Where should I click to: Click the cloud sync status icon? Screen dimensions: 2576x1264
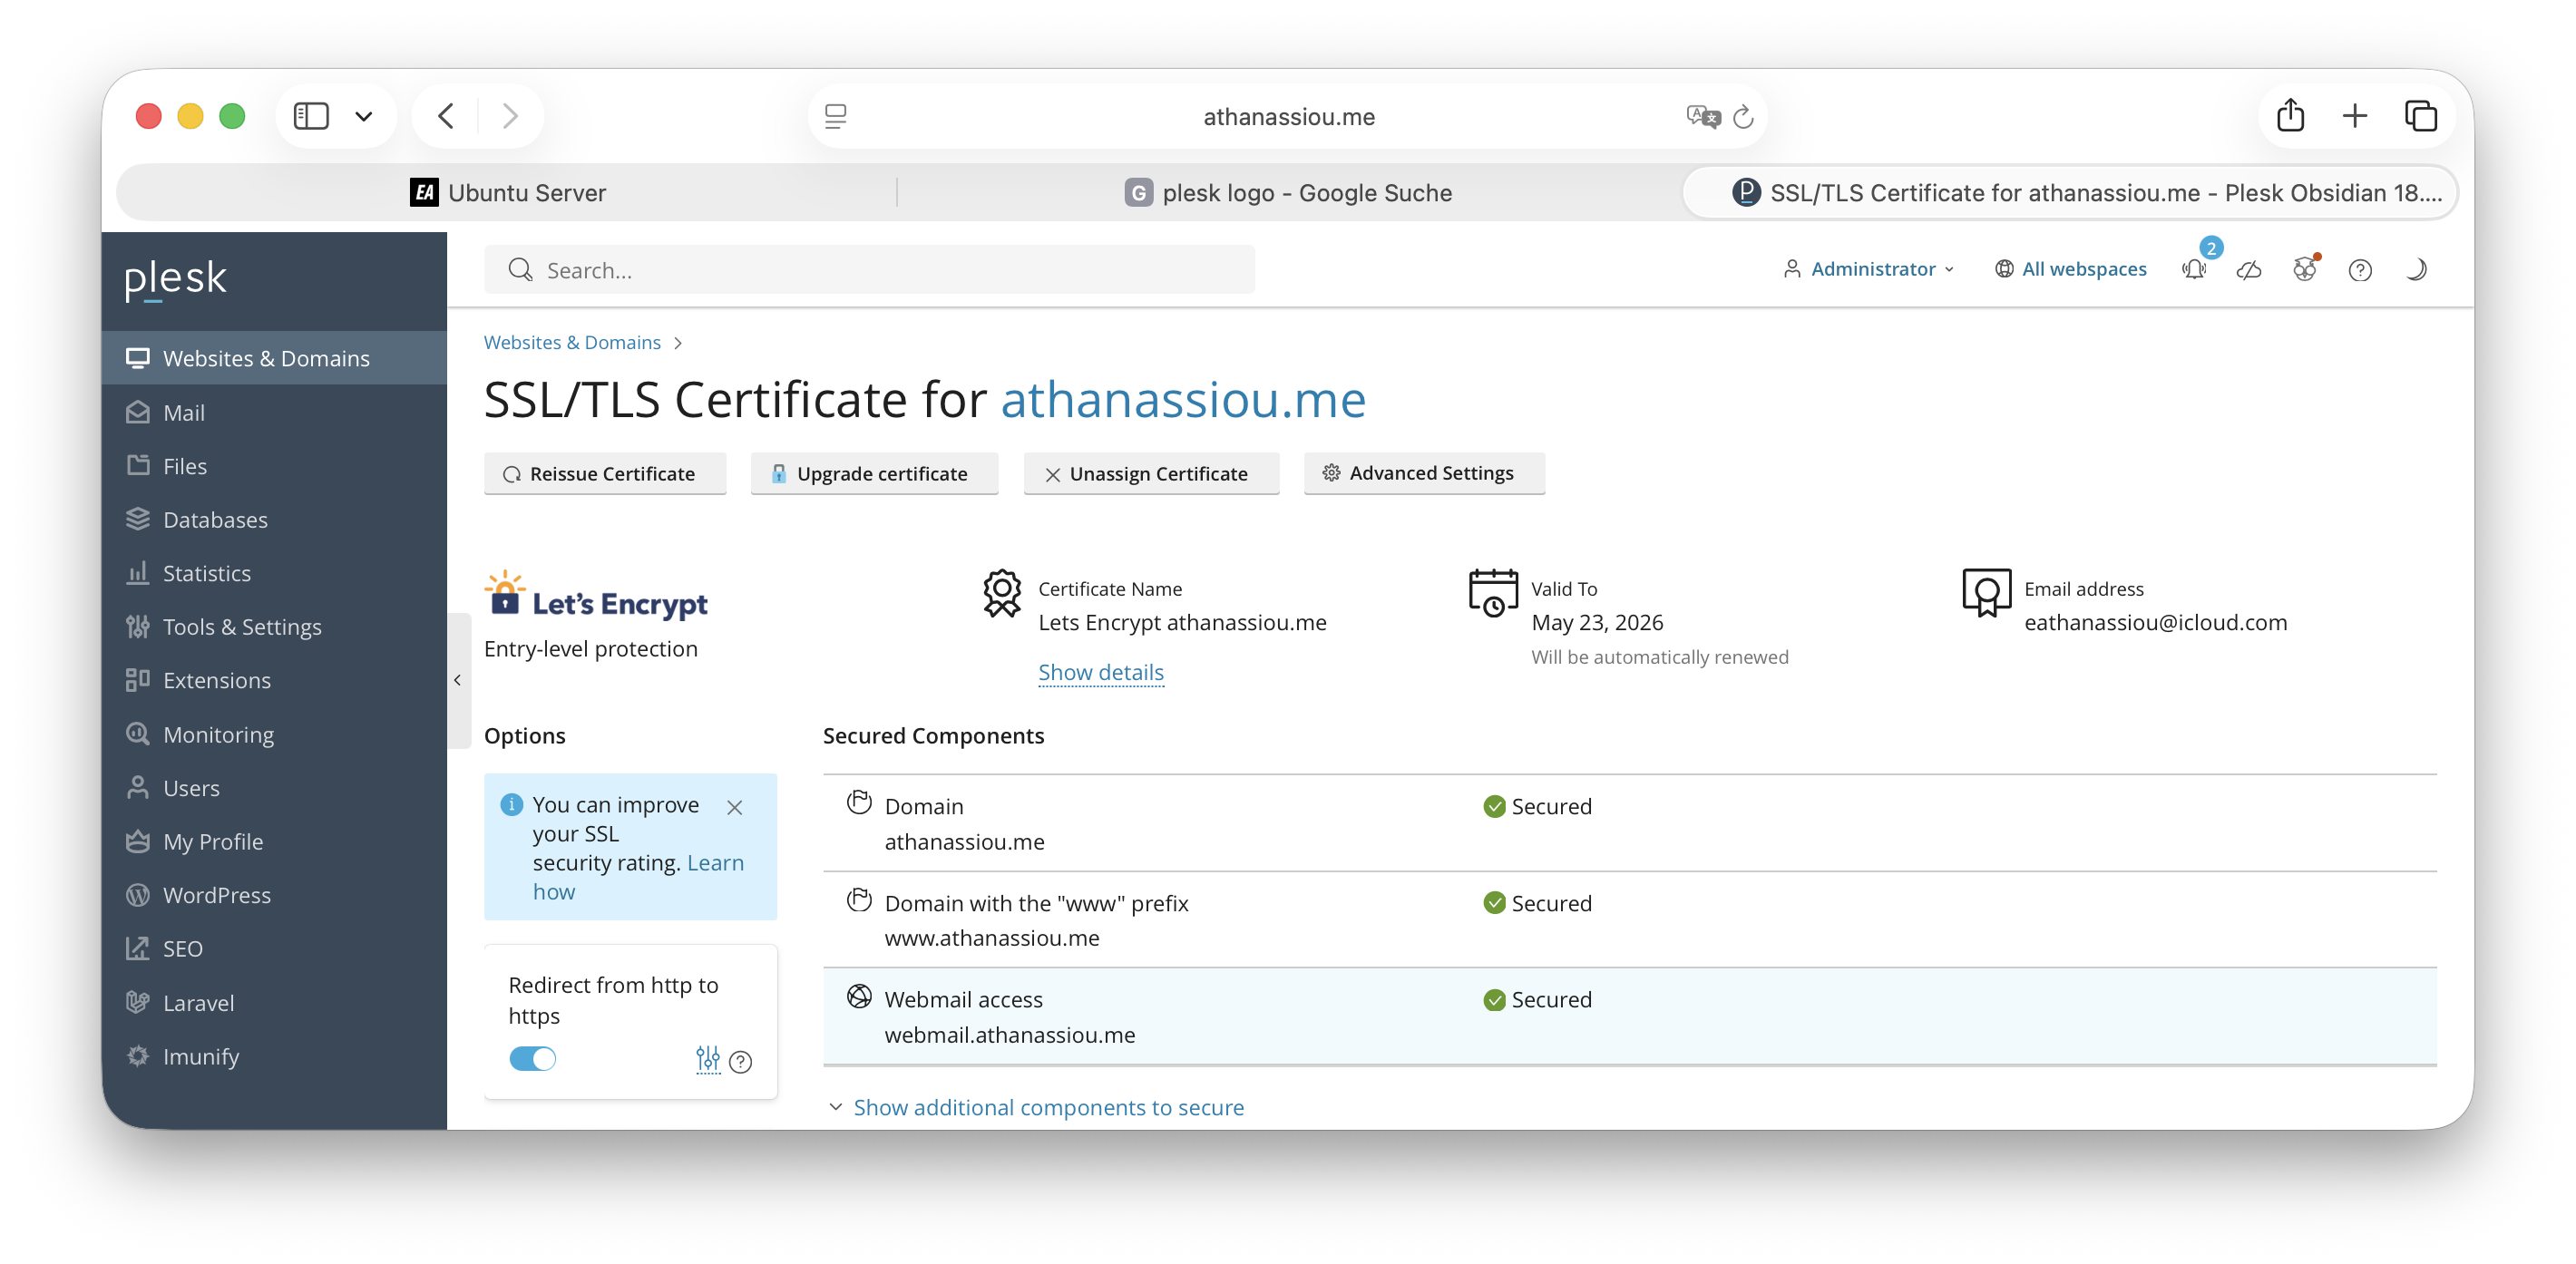pos(2249,269)
